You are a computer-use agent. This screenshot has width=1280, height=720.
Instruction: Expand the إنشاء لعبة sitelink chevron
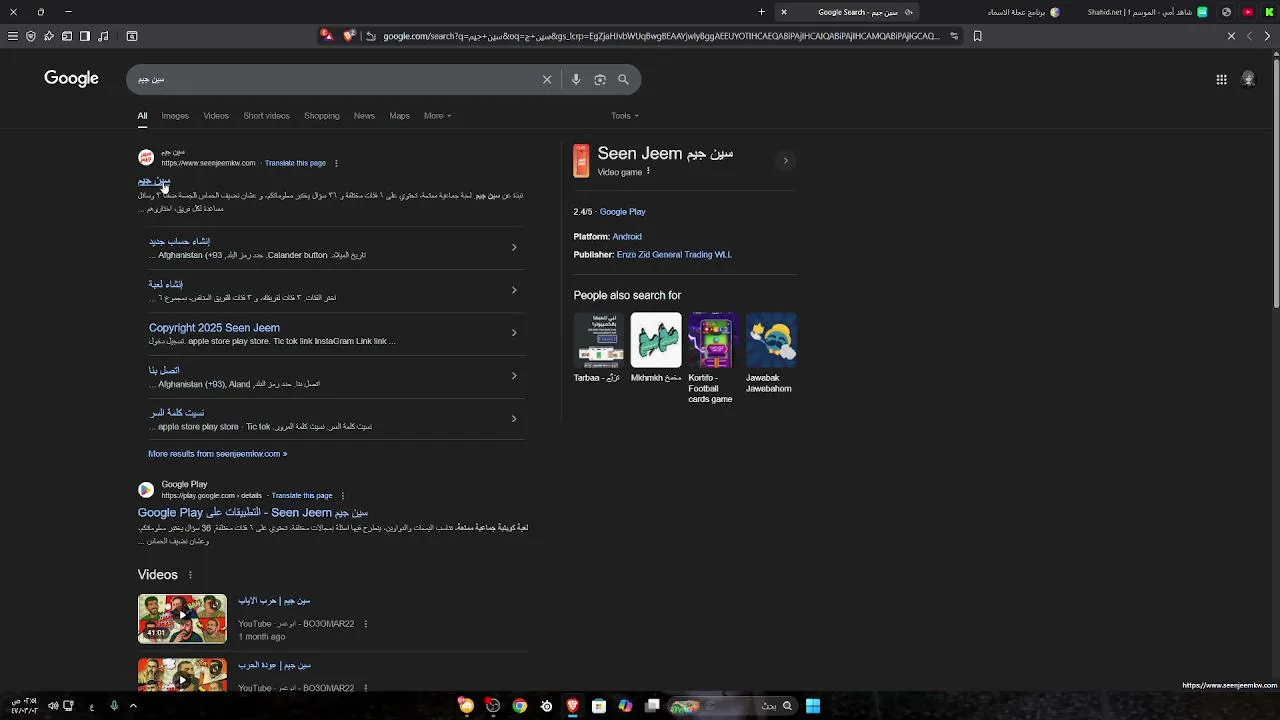click(514, 290)
